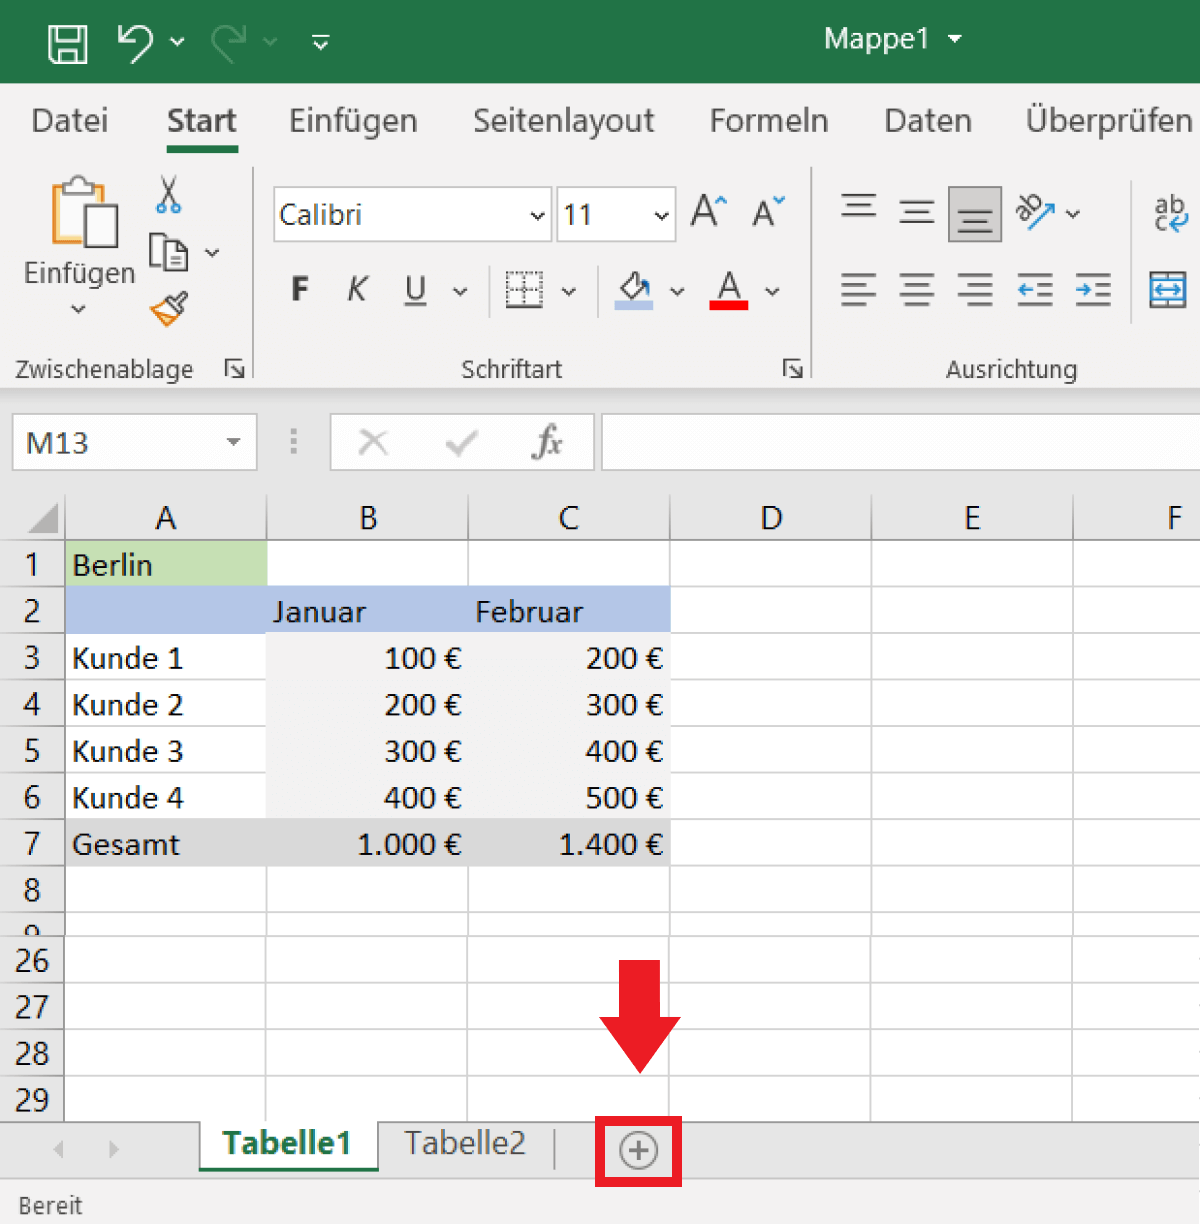This screenshot has width=1200, height=1224.
Task: Expand the Borders options arrow
Action: 569,292
